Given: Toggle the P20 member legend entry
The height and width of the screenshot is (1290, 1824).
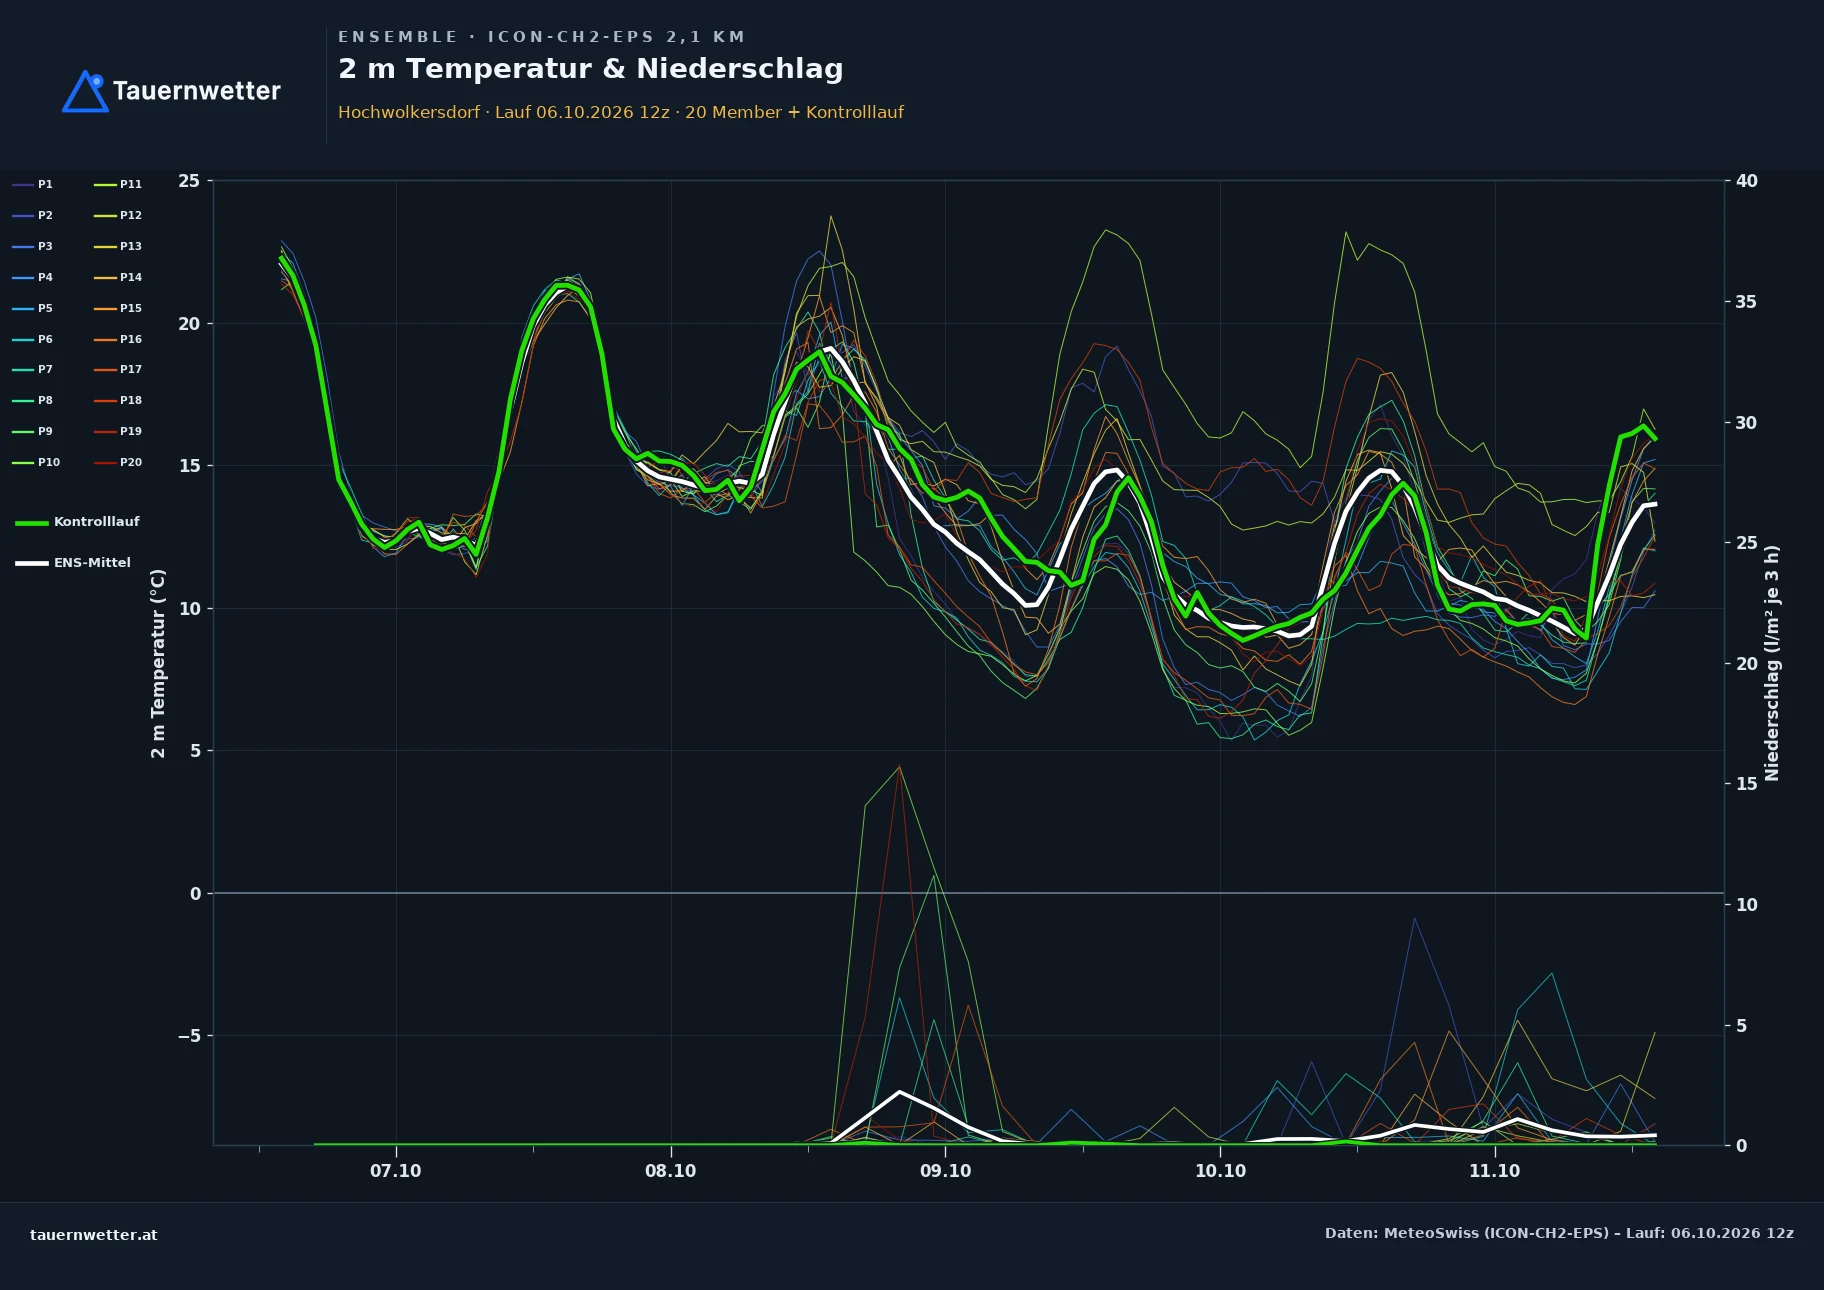Looking at the screenshot, I should tap(118, 462).
